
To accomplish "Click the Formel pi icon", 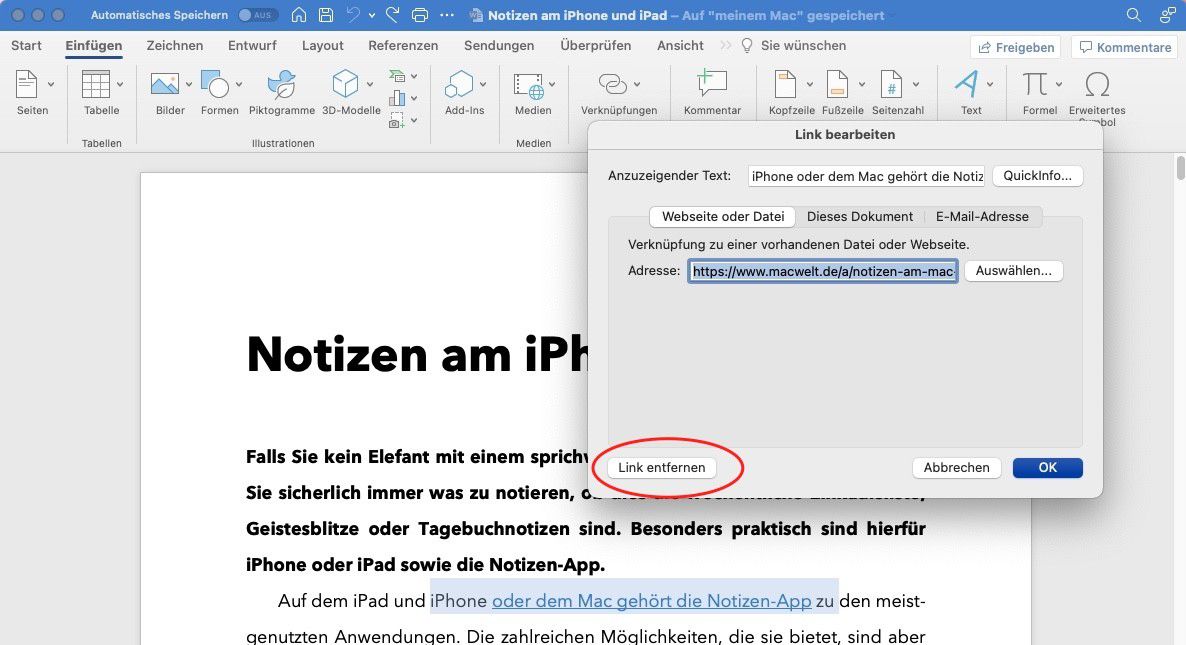I will click(1035, 84).
